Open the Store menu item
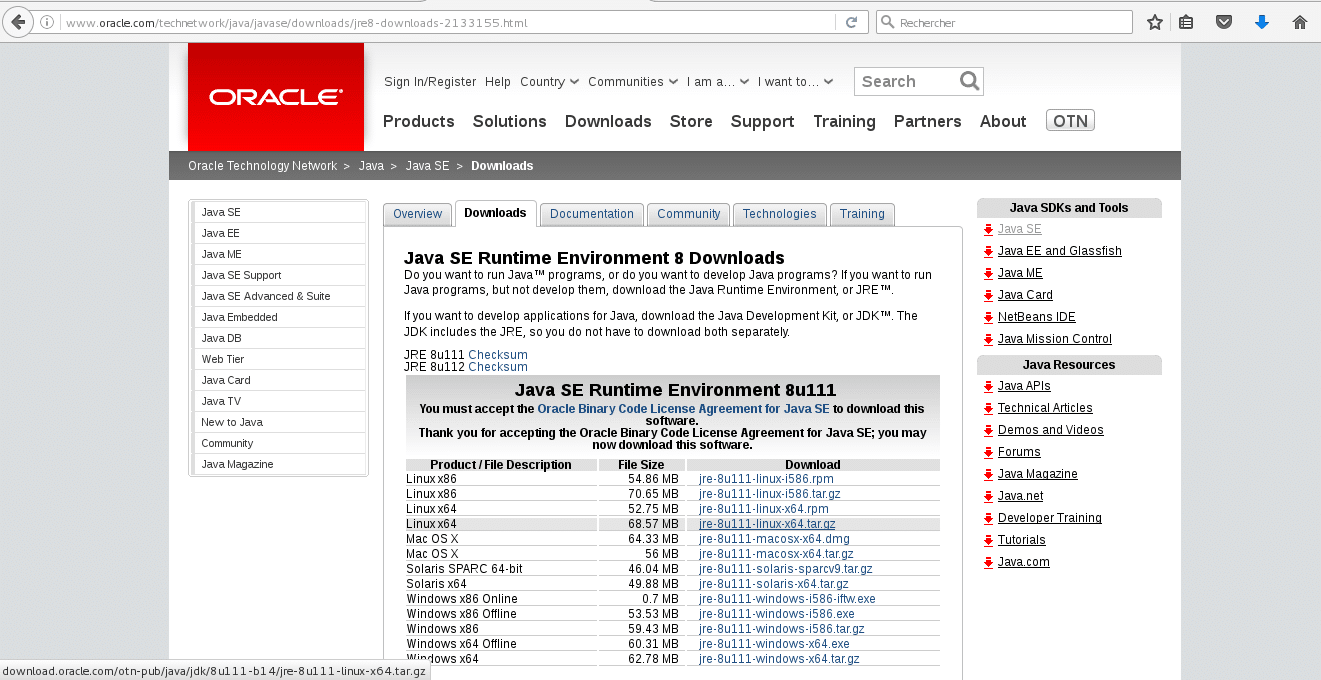This screenshot has width=1321, height=680. coord(691,121)
